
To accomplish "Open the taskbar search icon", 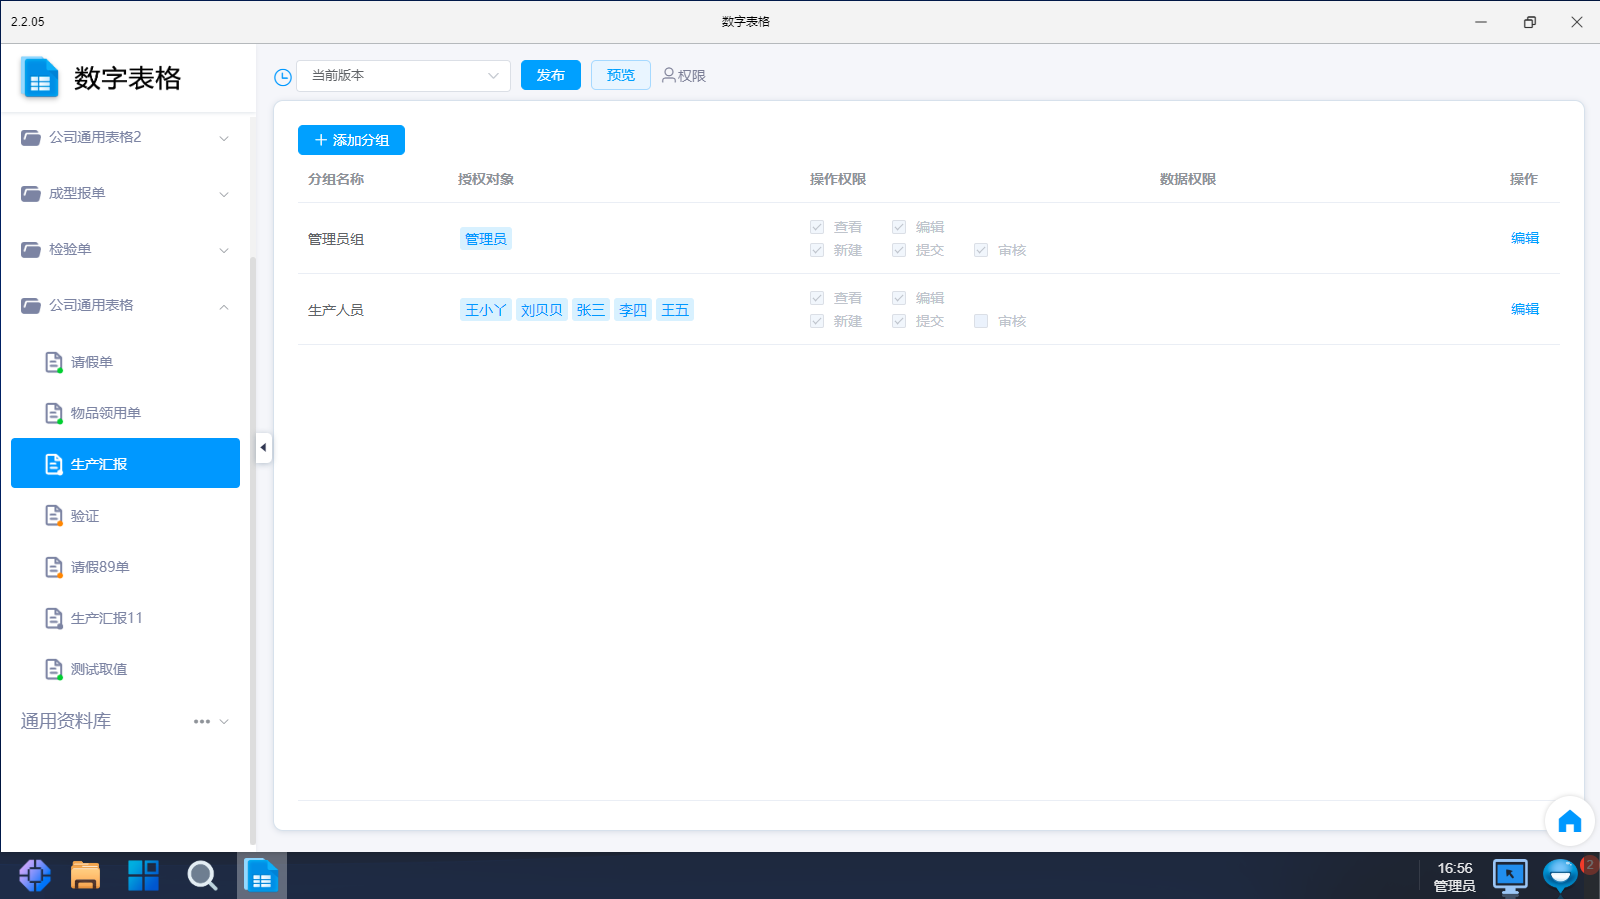I will [x=202, y=875].
